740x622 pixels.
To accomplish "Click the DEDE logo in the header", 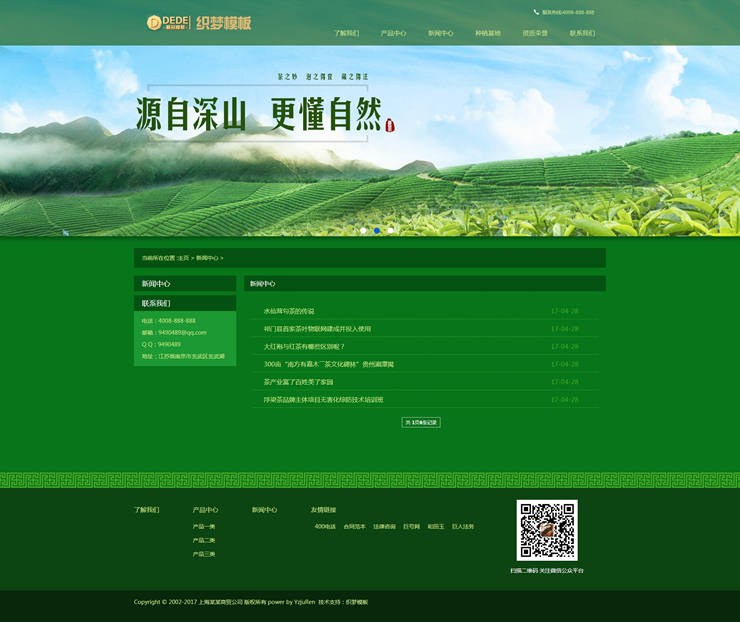I will 168,22.
